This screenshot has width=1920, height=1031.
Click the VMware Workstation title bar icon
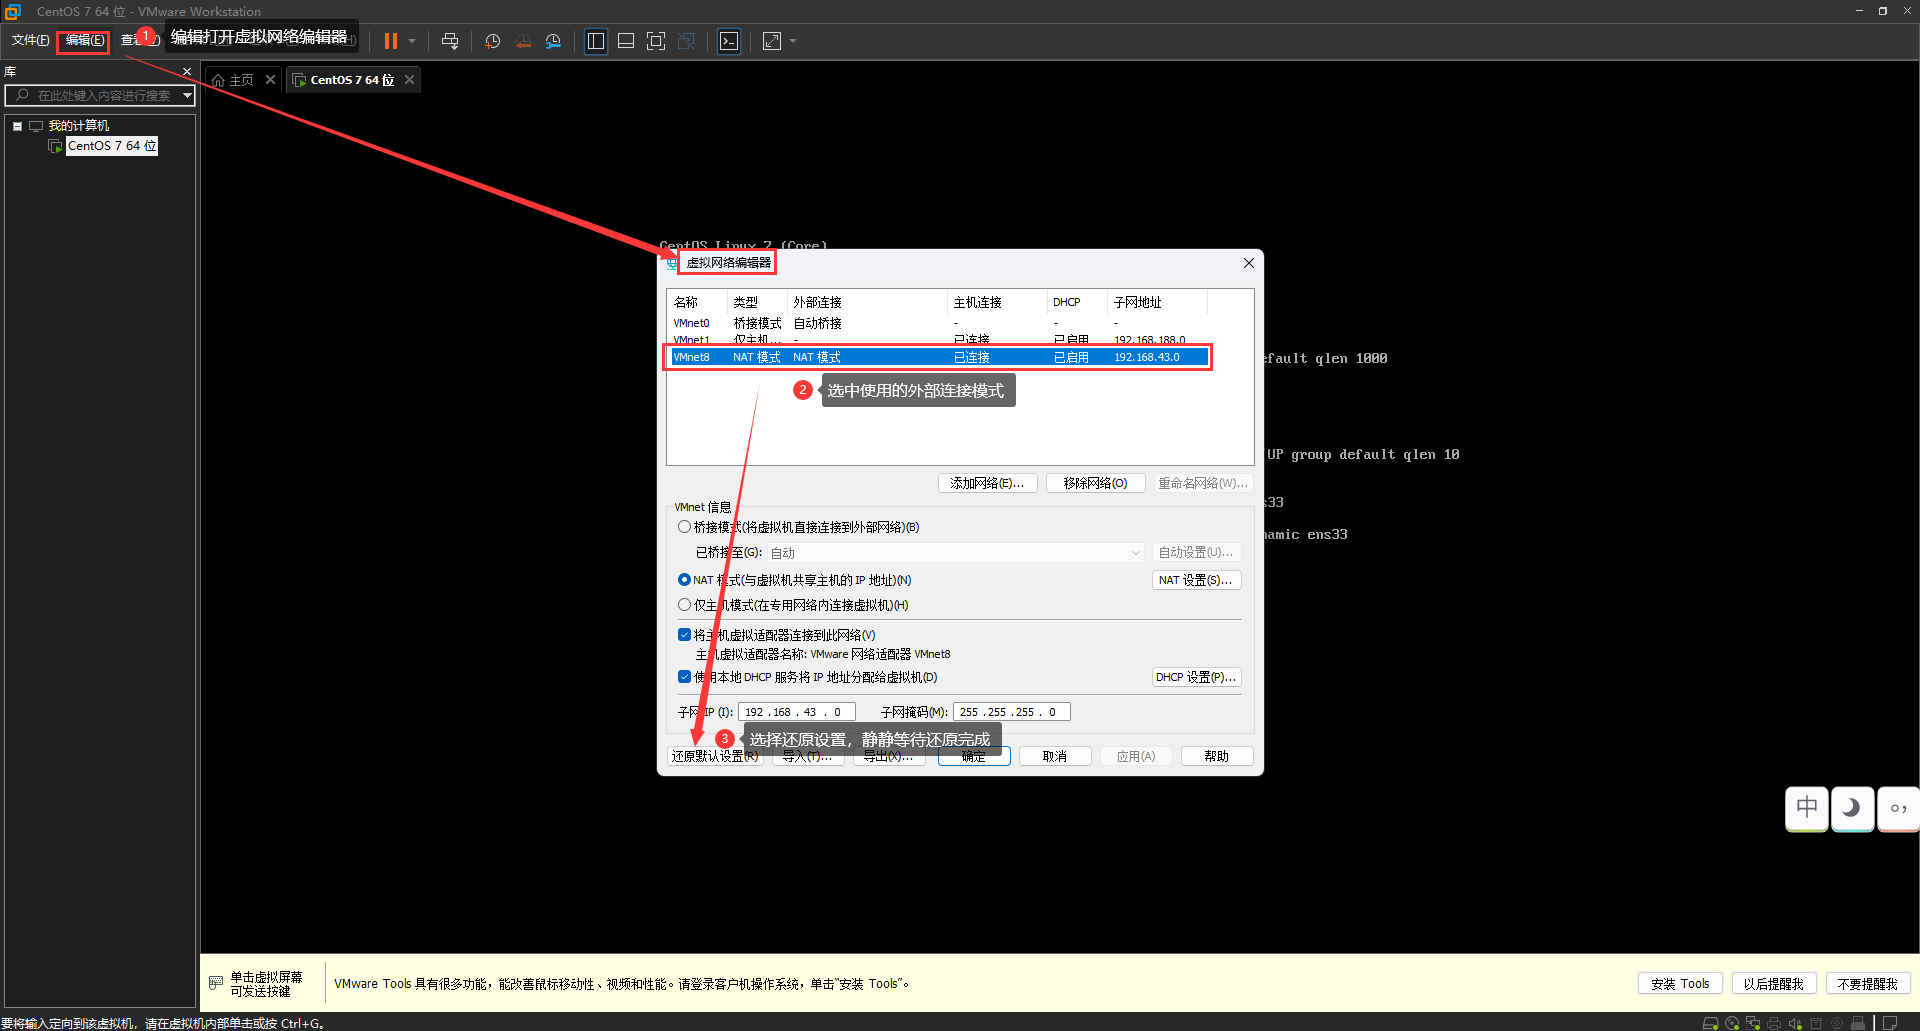coord(13,12)
